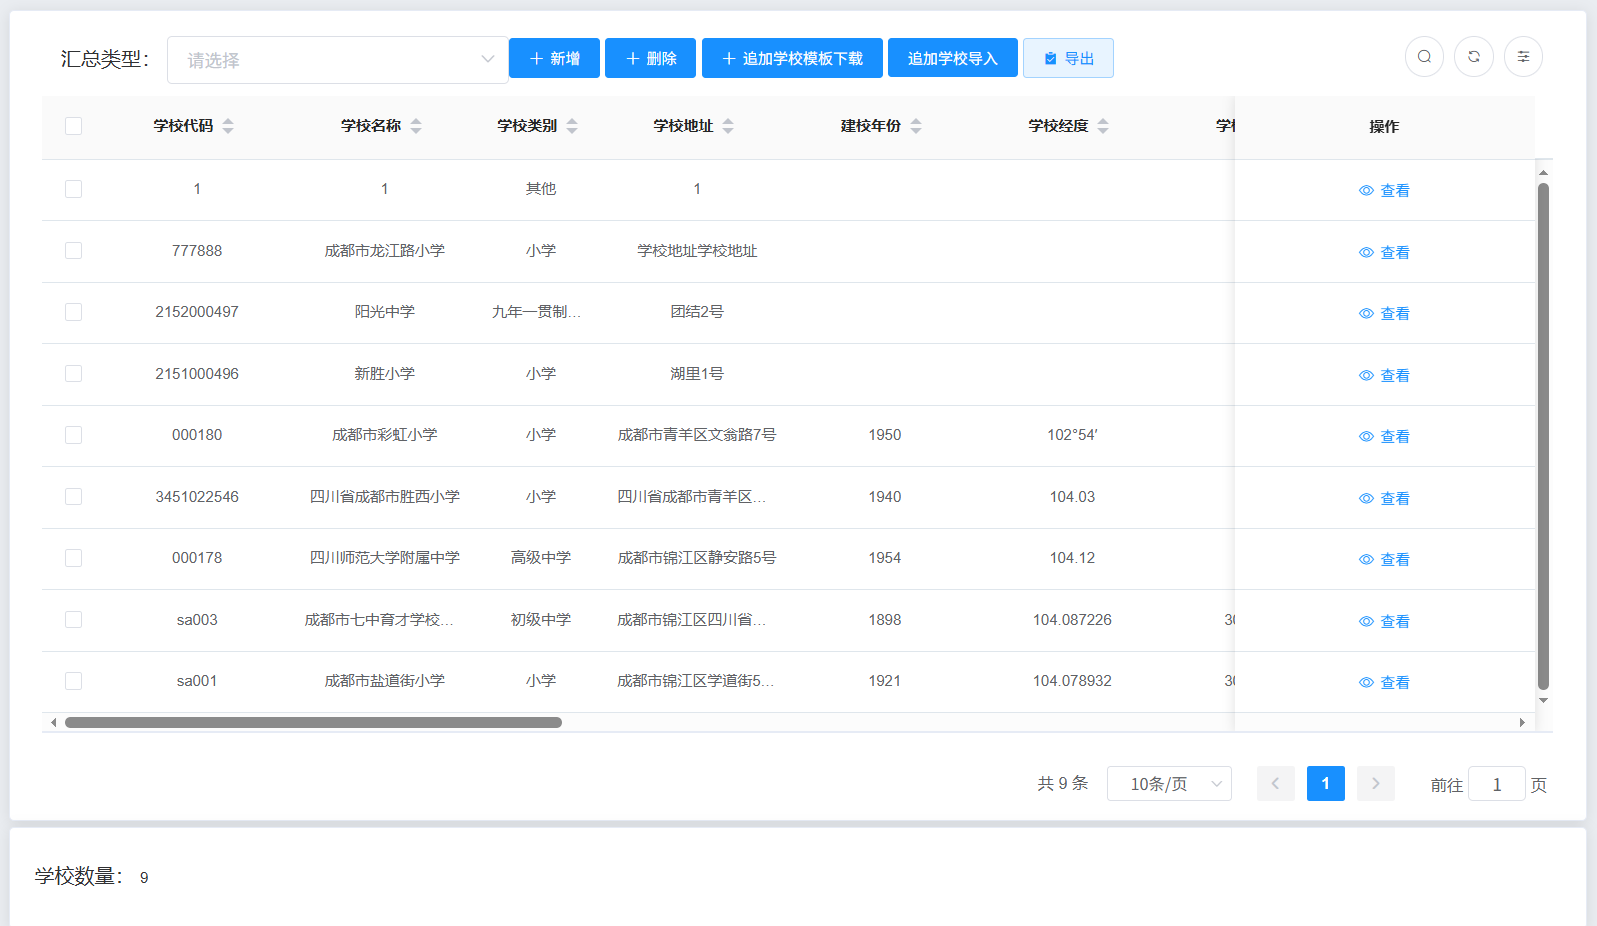Click the 学校名称 column header
The image size is (1597, 926).
(371, 126)
